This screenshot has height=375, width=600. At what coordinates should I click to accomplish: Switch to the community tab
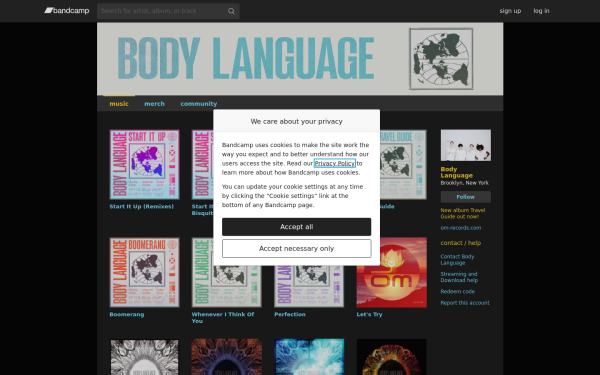pos(199,104)
